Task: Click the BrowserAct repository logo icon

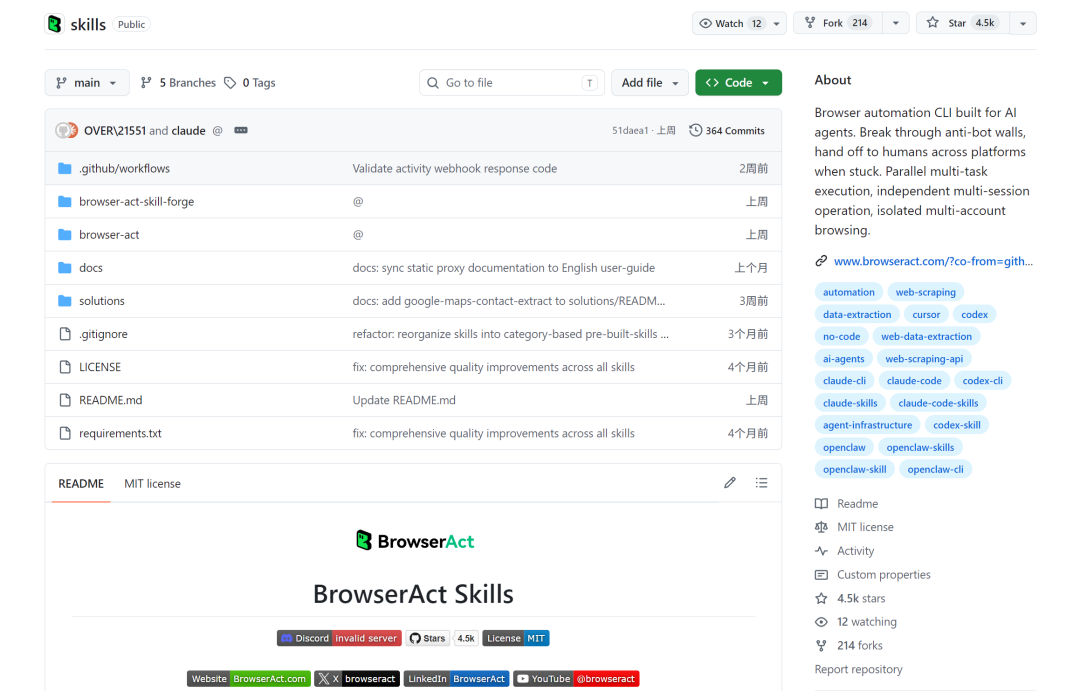Action: pos(54,24)
